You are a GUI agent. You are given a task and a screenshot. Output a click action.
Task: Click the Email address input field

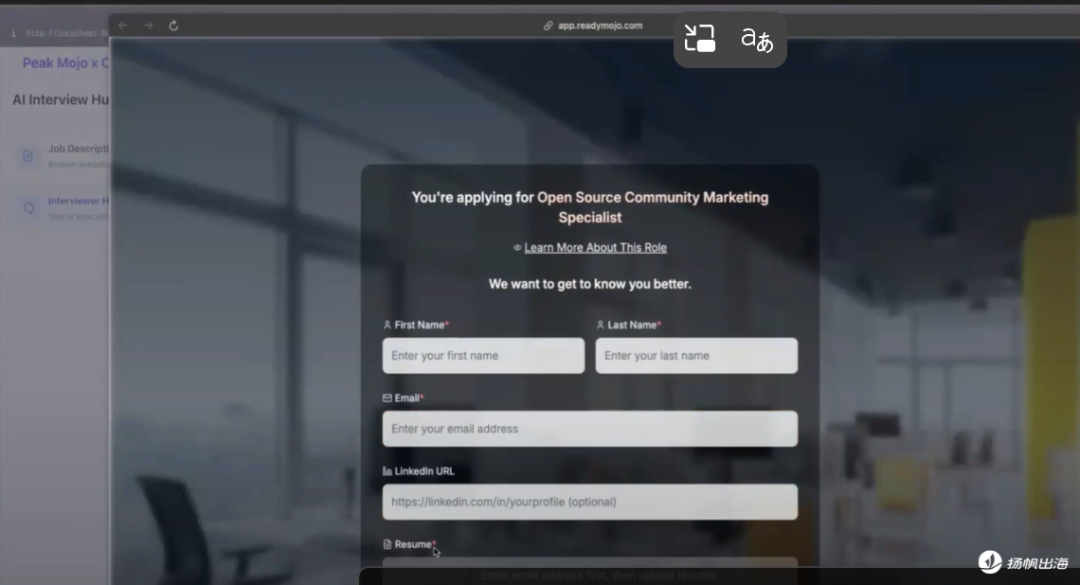click(x=590, y=429)
